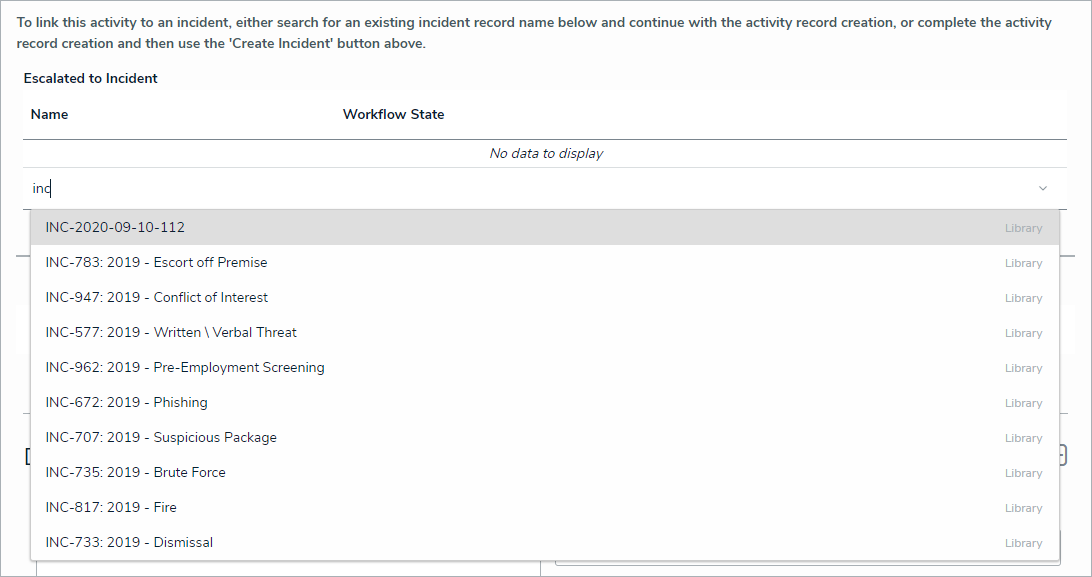Select INC-735: 2019 - Brute Force
The height and width of the screenshot is (577, 1092).
coord(135,473)
